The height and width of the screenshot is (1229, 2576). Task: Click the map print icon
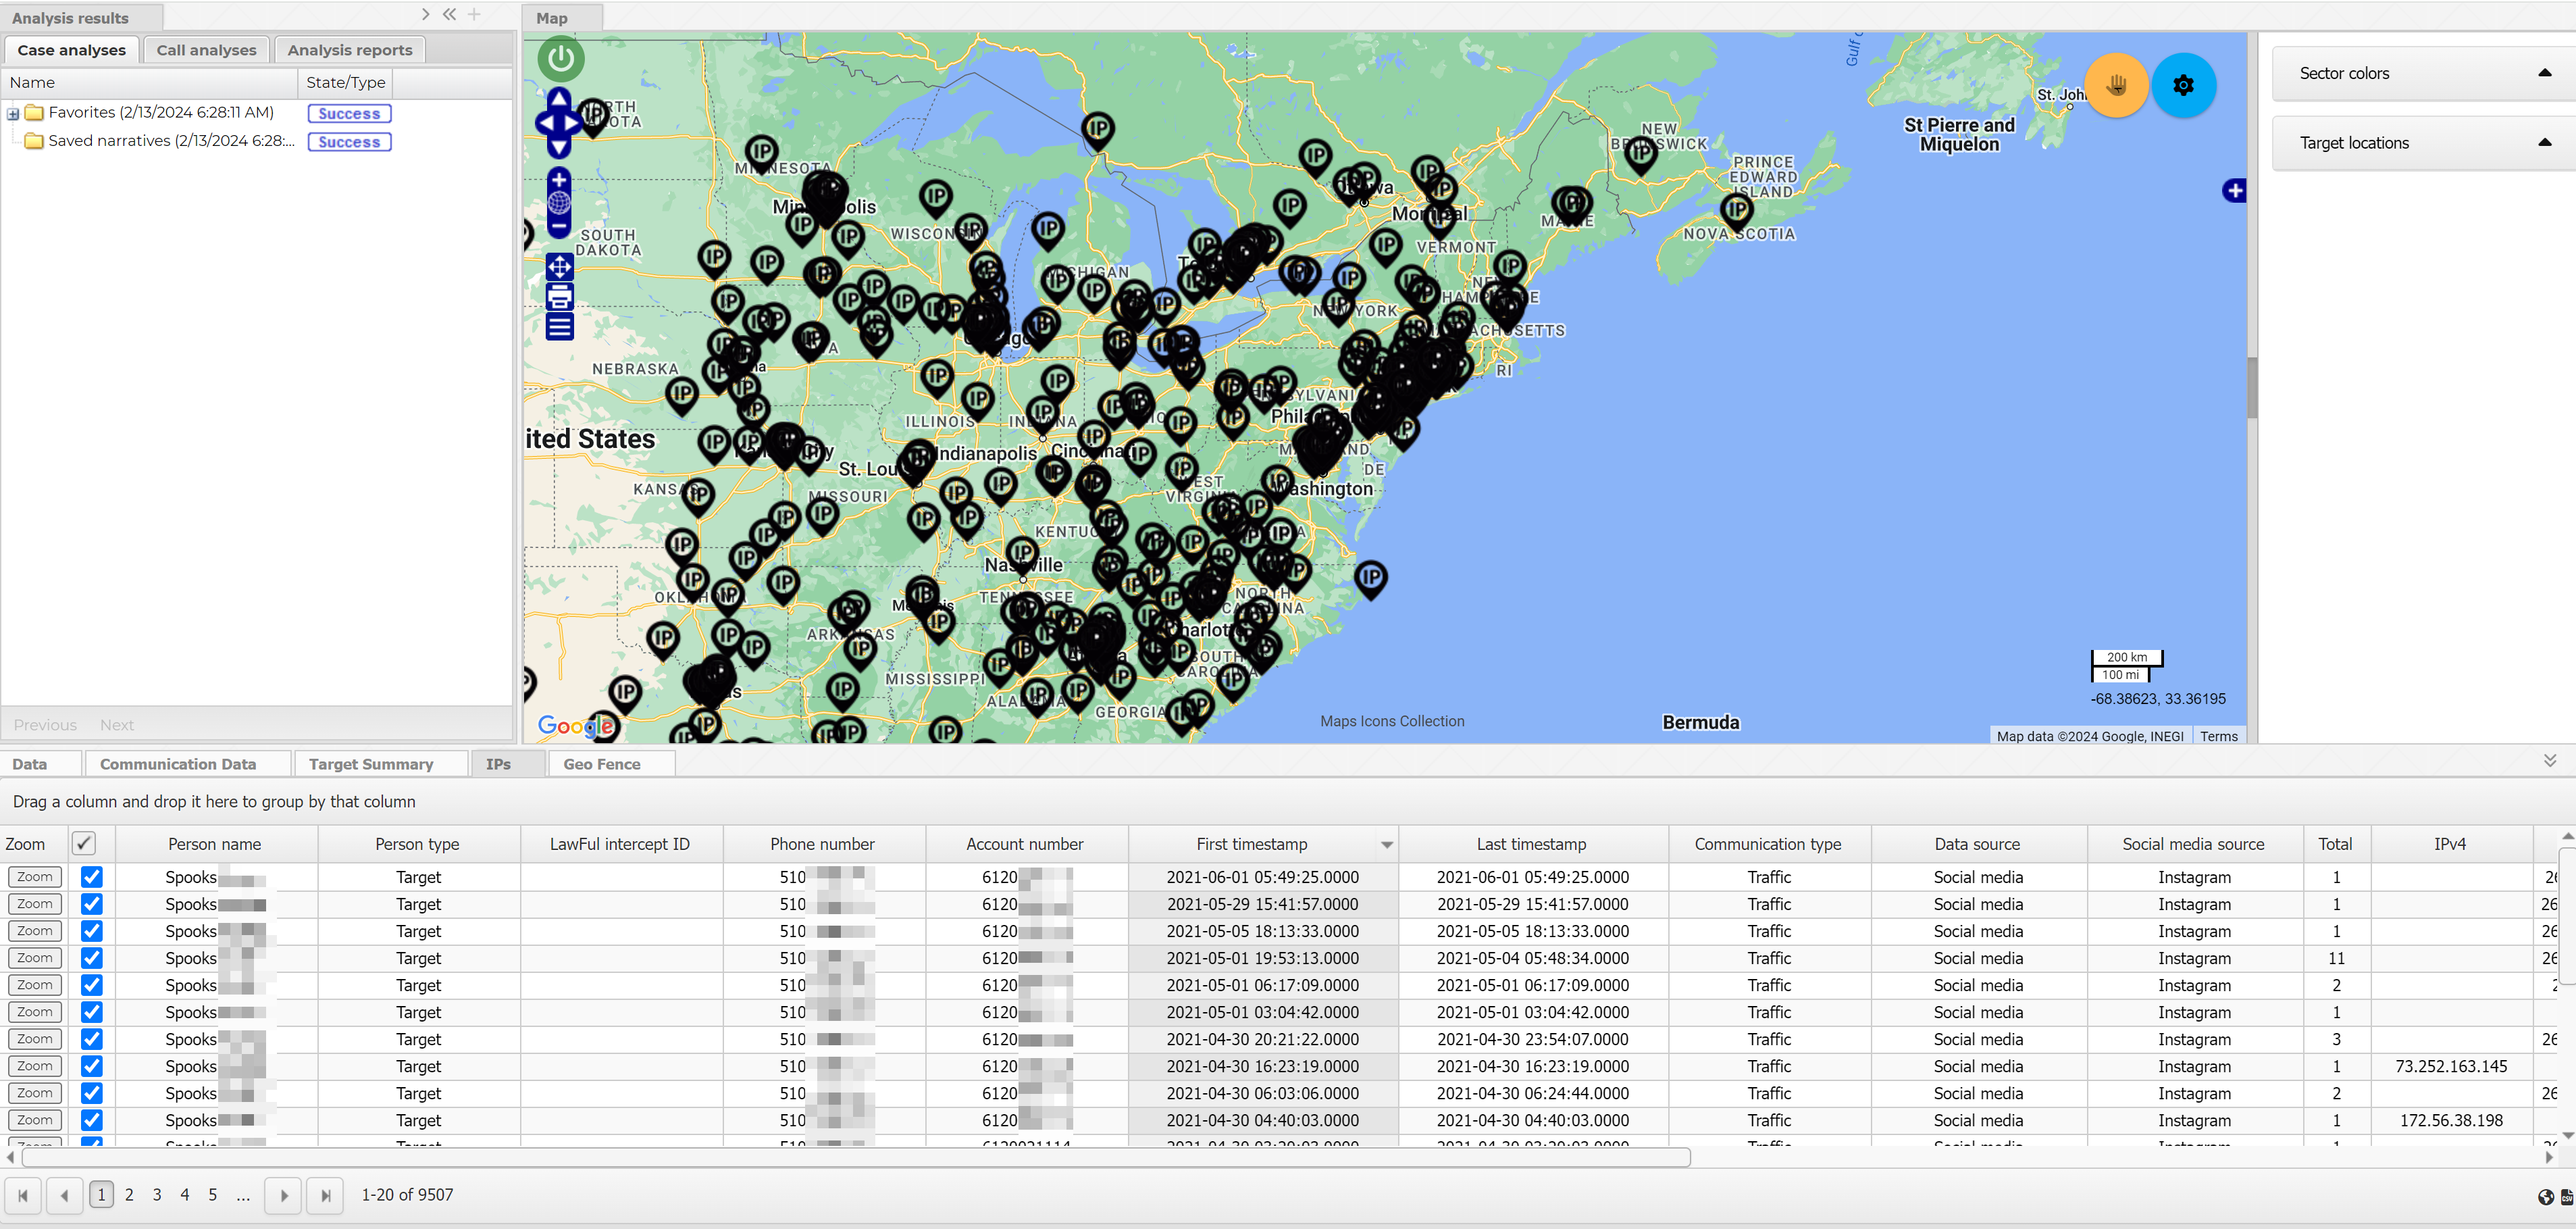click(x=560, y=297)
